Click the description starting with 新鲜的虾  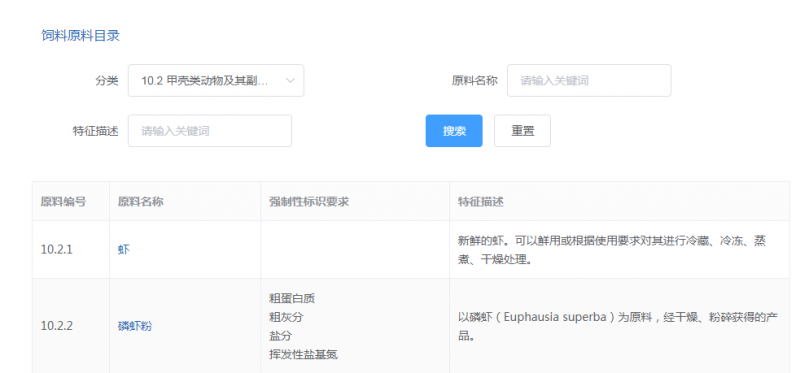point(612,250)
